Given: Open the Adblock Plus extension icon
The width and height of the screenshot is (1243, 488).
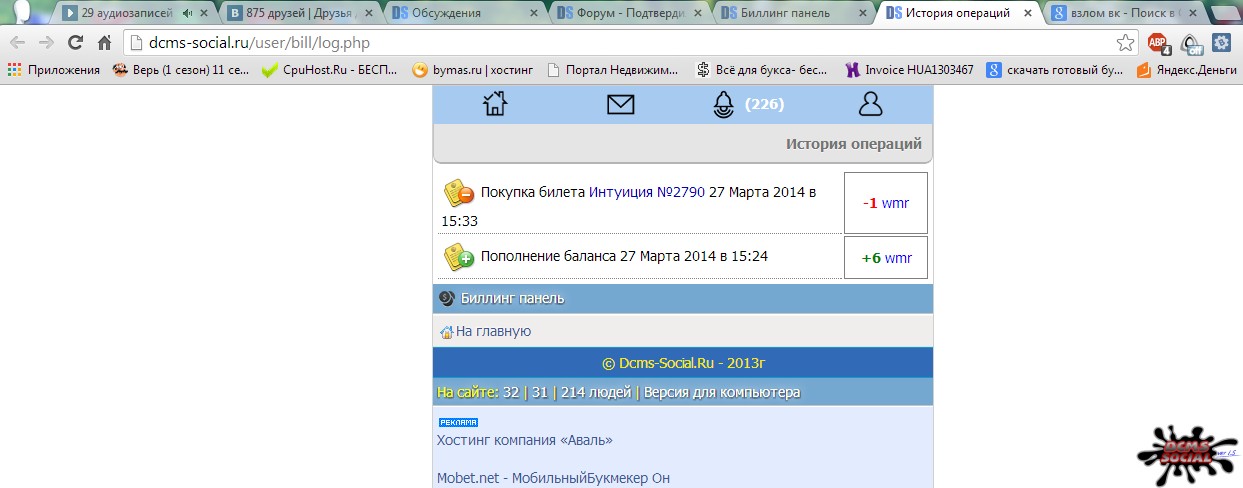Looking at the screenshot, I should click(1157, 43).
